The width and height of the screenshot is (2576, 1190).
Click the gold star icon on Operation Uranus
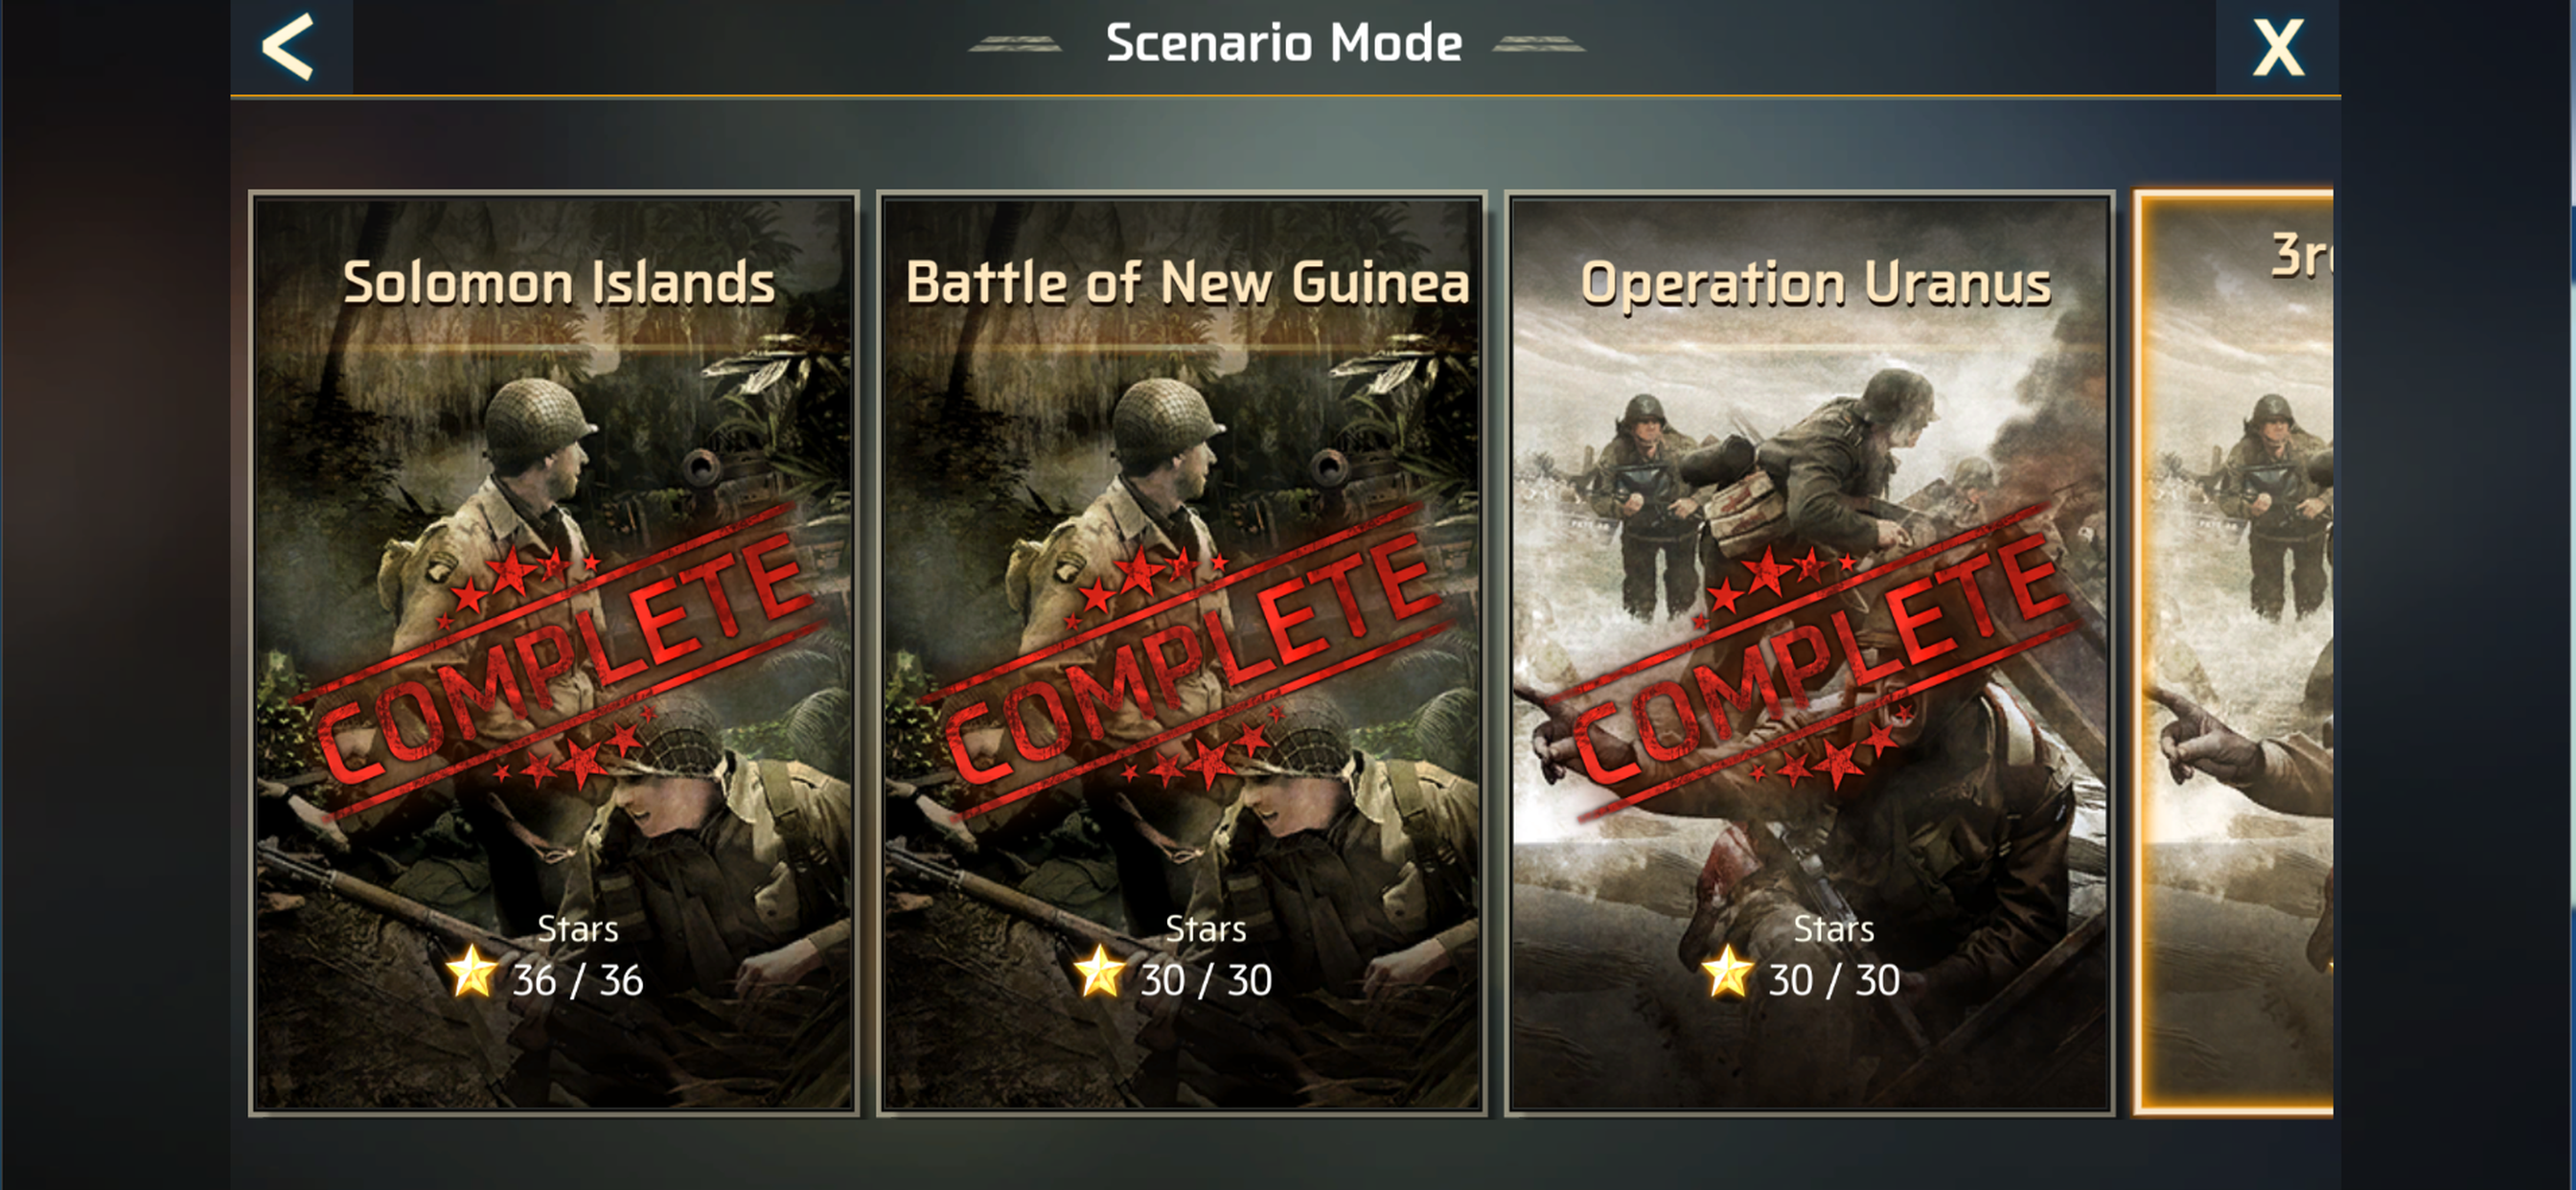coord(1727,973)
